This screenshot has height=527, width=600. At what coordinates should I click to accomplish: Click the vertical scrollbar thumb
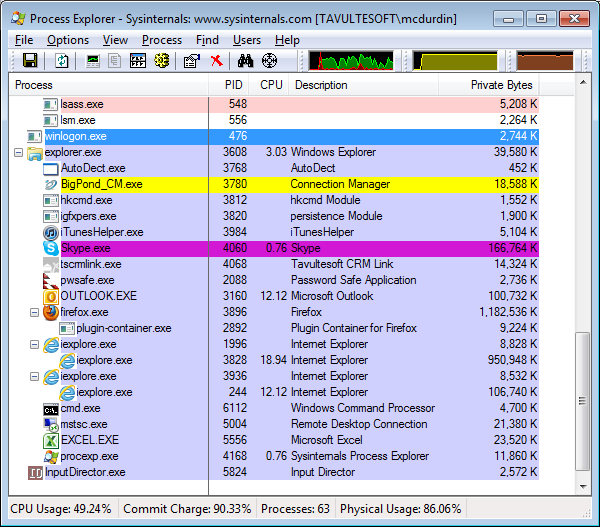coord(582,401)
